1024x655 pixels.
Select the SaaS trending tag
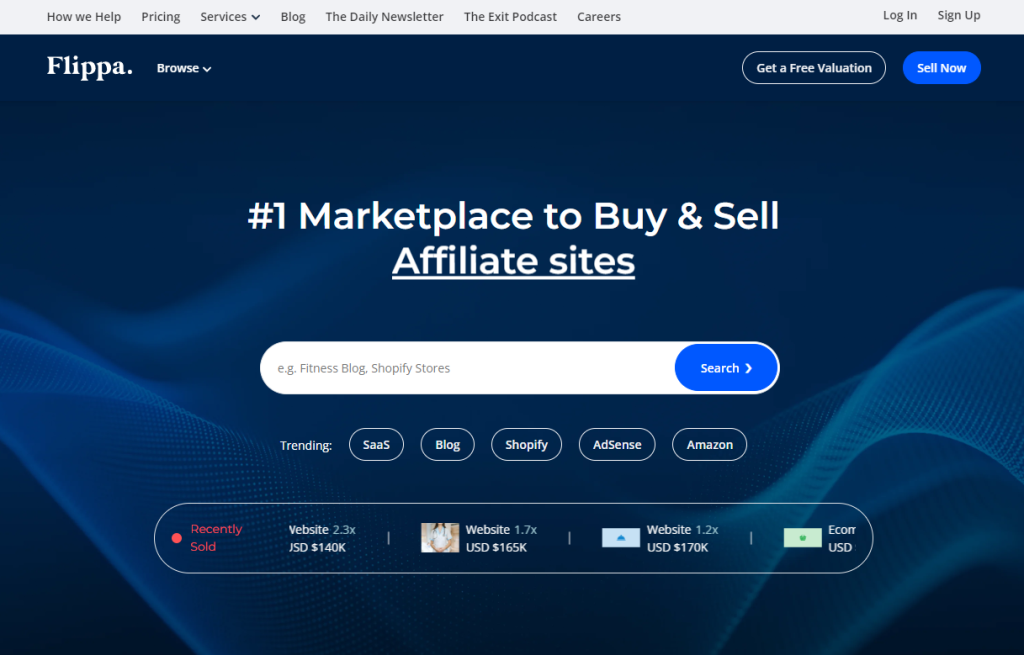point(376,445)
